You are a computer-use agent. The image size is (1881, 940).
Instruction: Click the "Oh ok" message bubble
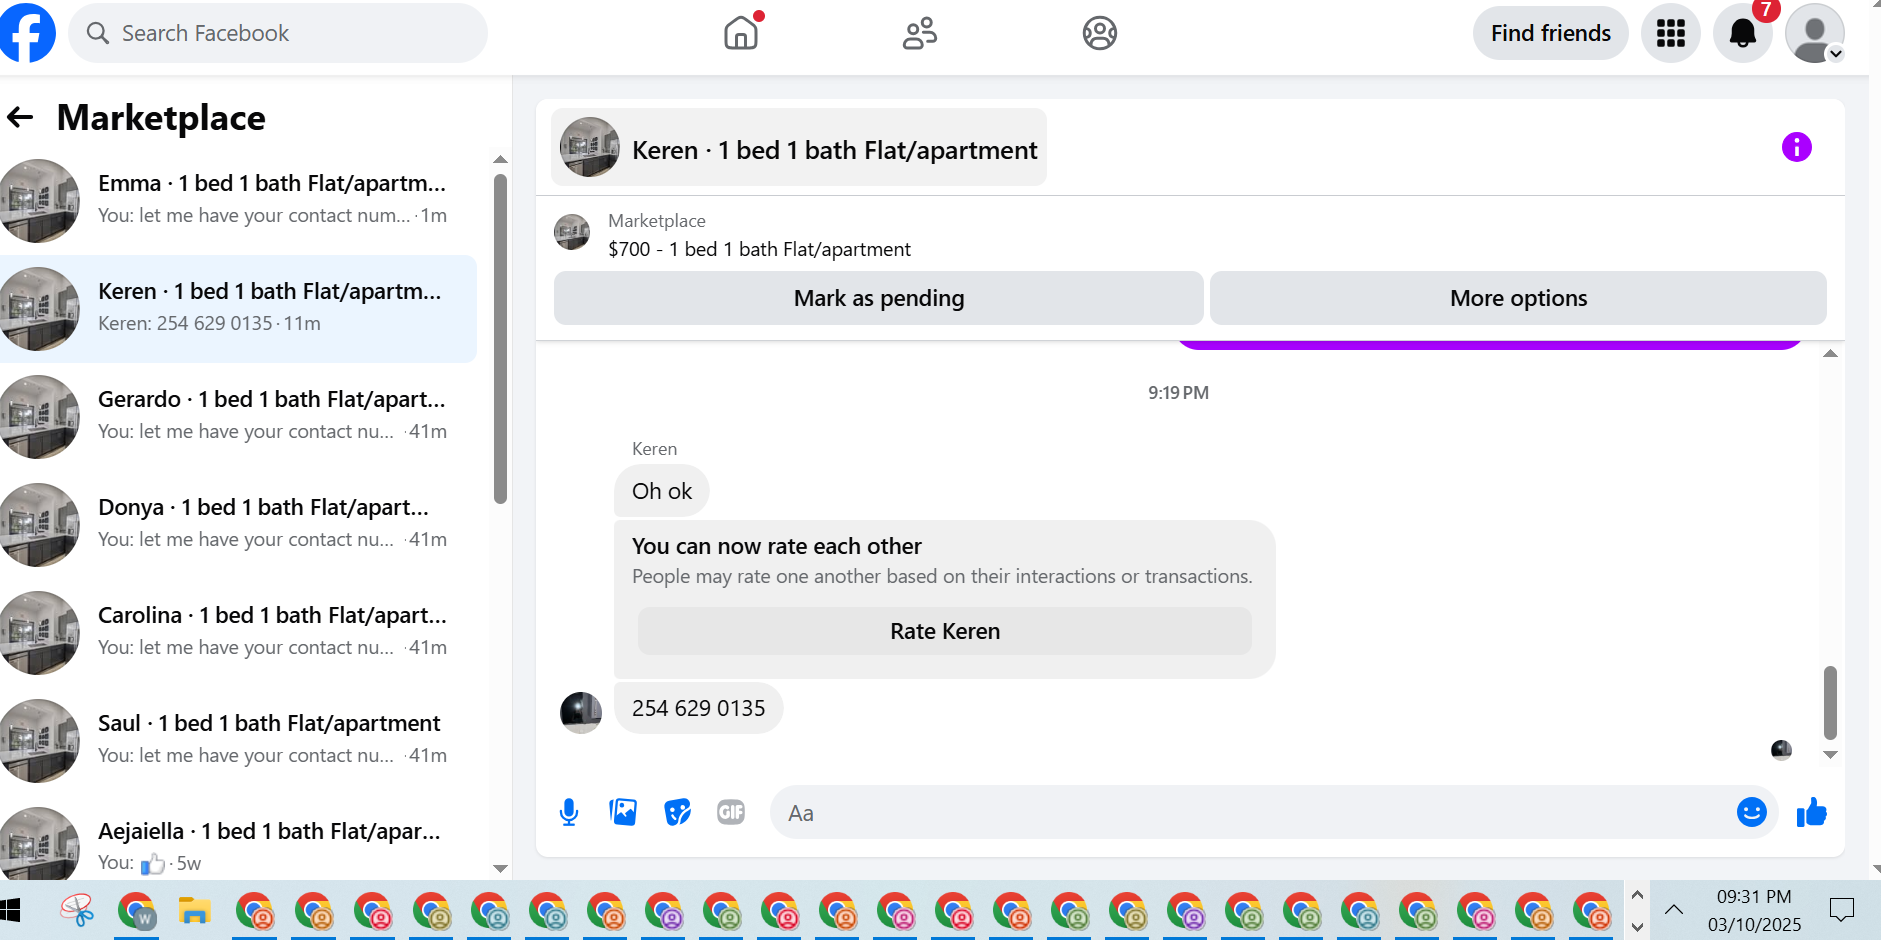(662, 491)
